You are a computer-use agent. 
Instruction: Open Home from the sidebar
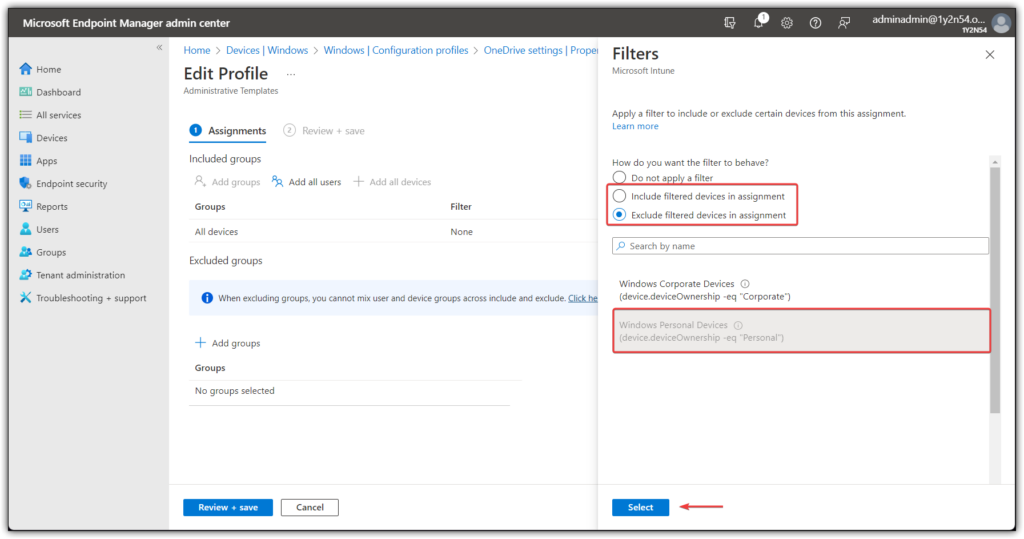(x=40, y=69)
